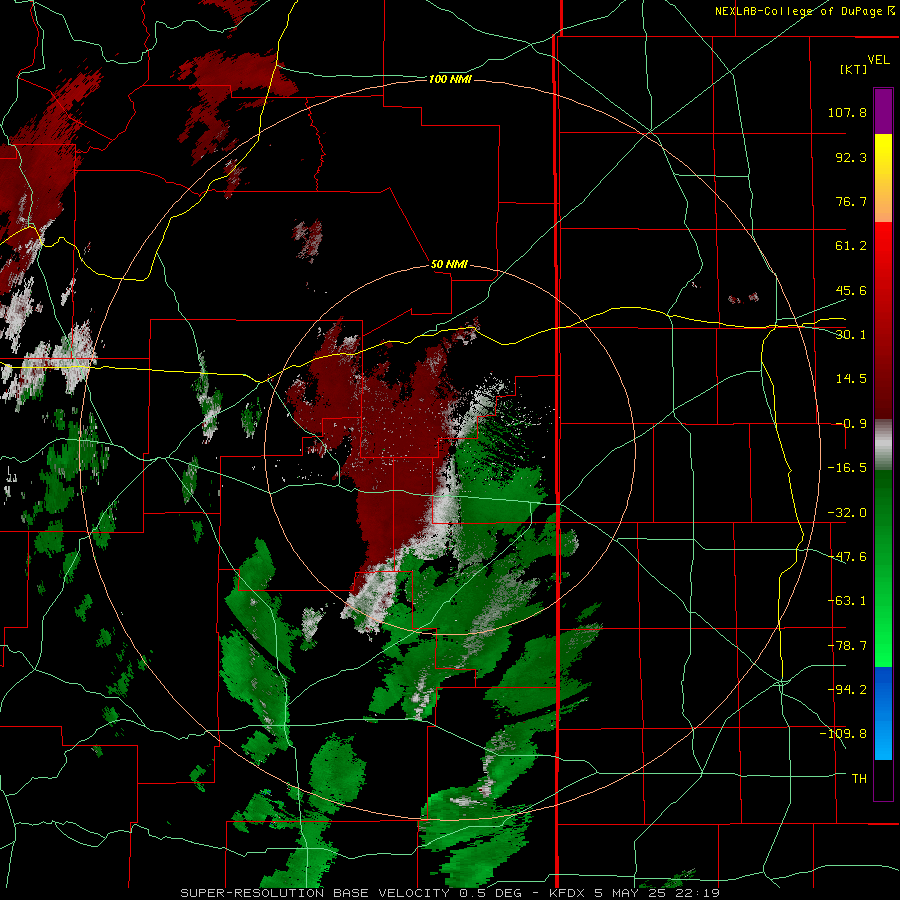Image resolution: width=900 pixels, height=900 pixels.
Task: Click the 92.3 legend value
Action: 851,157
